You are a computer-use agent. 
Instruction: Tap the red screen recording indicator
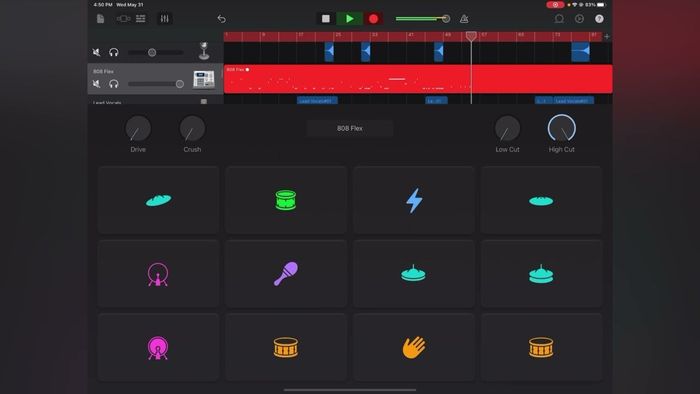point(555,4)
